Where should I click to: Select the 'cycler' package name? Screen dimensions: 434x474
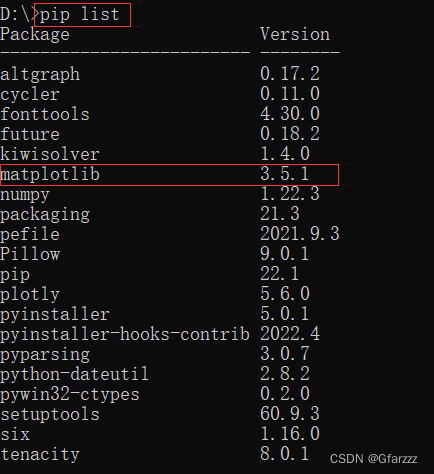[30, 95]
